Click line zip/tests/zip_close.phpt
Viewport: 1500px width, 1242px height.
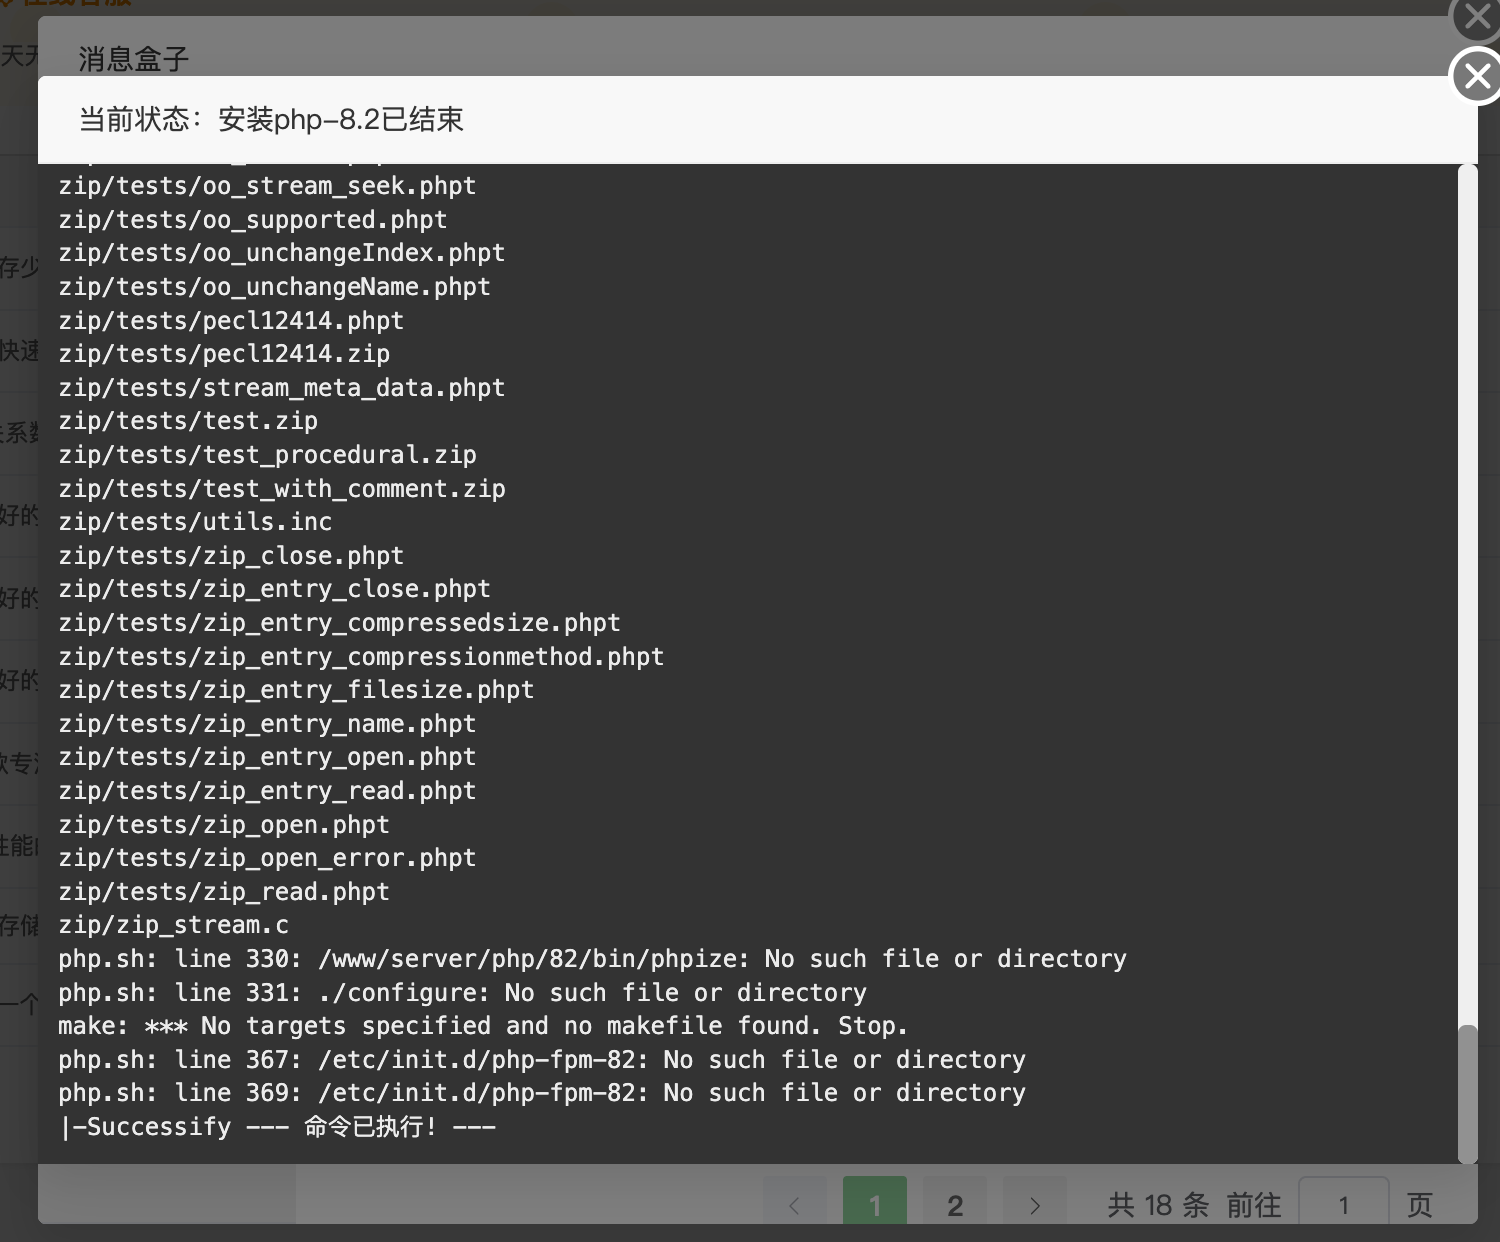[x=231, y=556]
